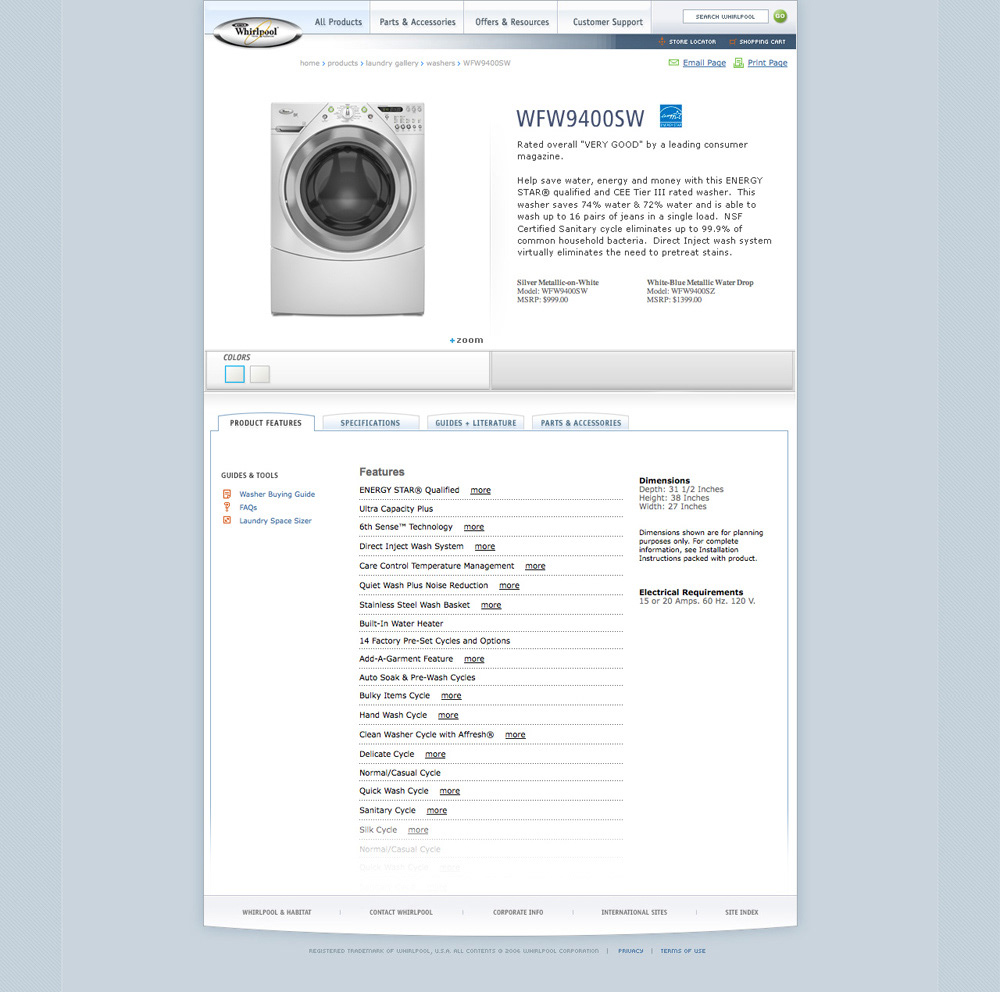
Task: Expand more for Quick Wash Cycle
Action: point(450,790)
